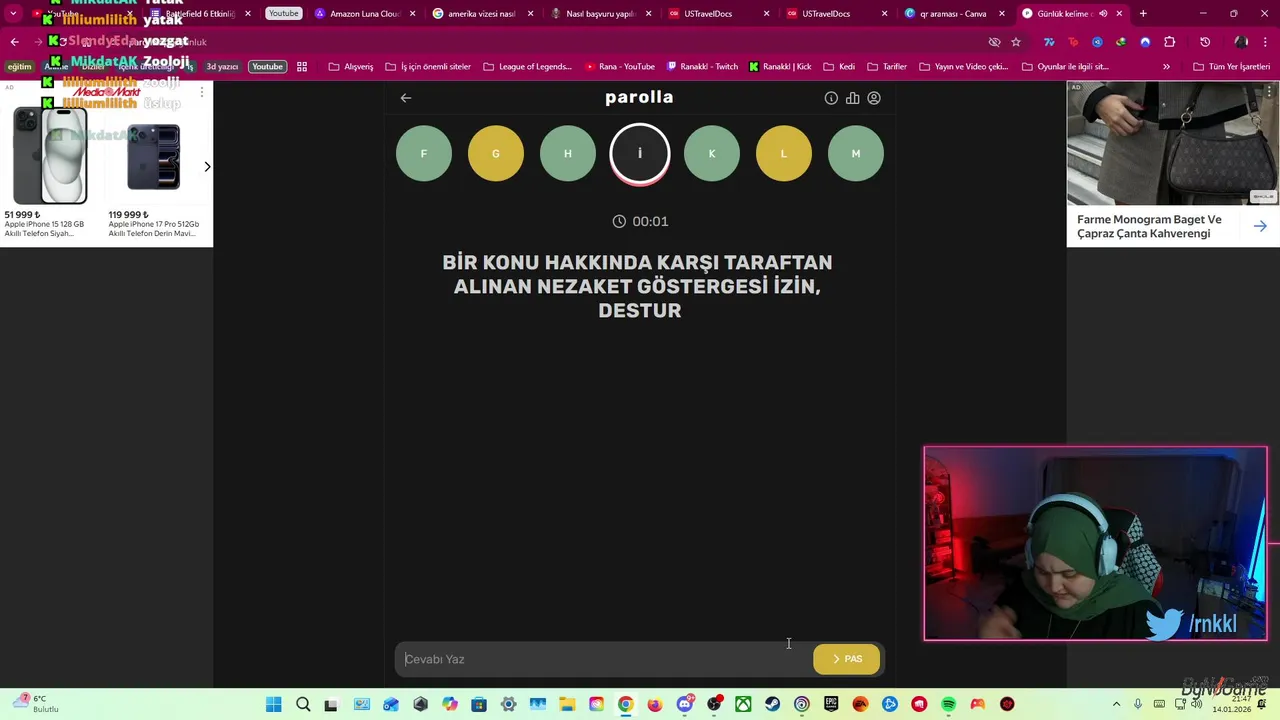Viewport: 1280px width, 720px height.
Task: Open the Oyunlar ile ilgili sit... folder
Action: [x=1065, y=67]
